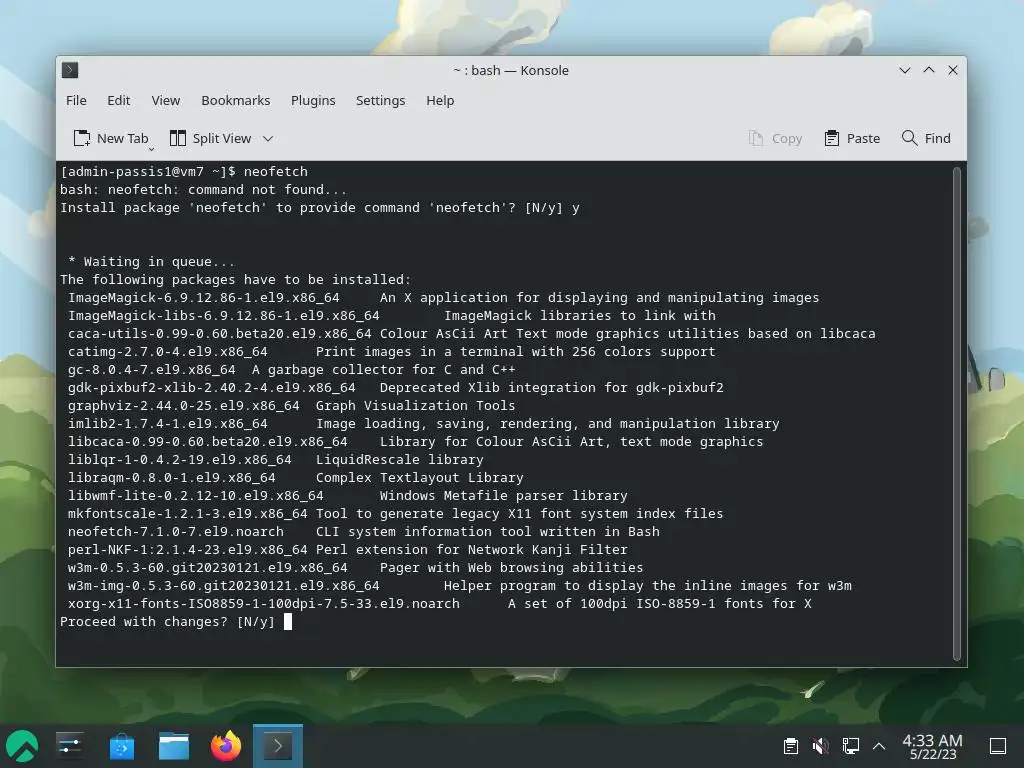Open the Plugins menu

coord(313,101)
